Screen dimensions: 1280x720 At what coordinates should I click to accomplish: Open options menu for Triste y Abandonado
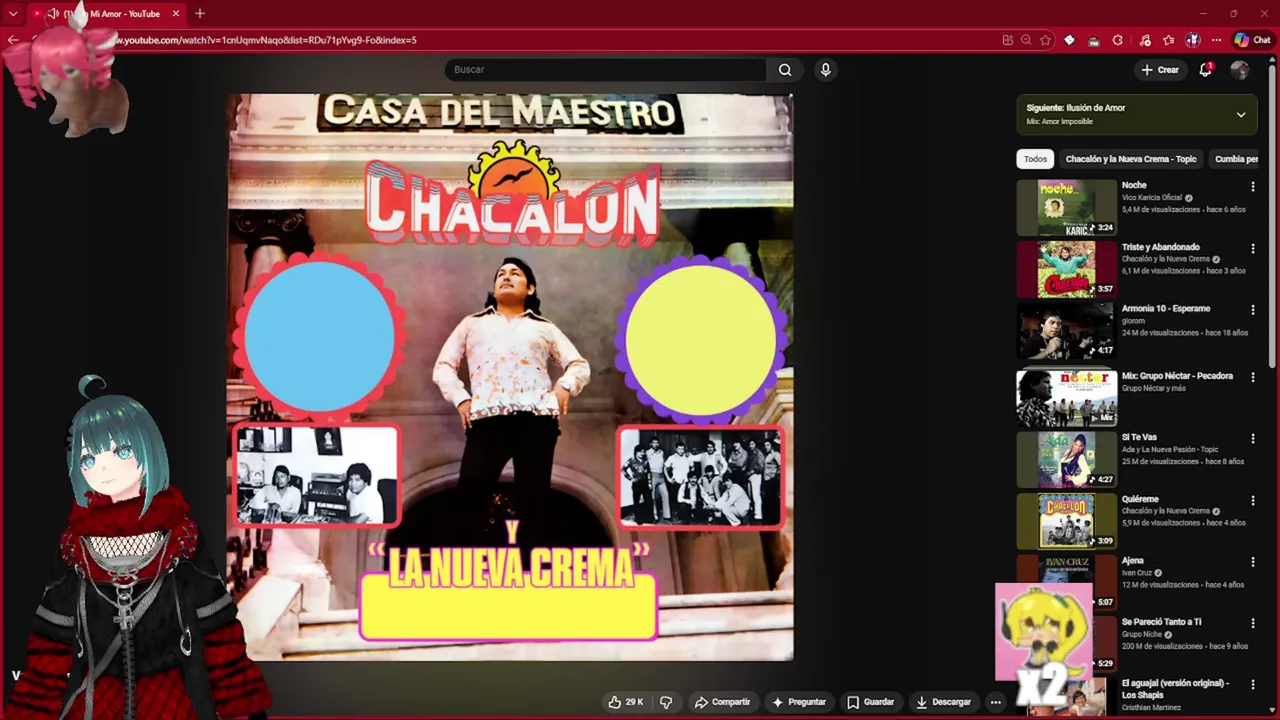coord(1252,248)
